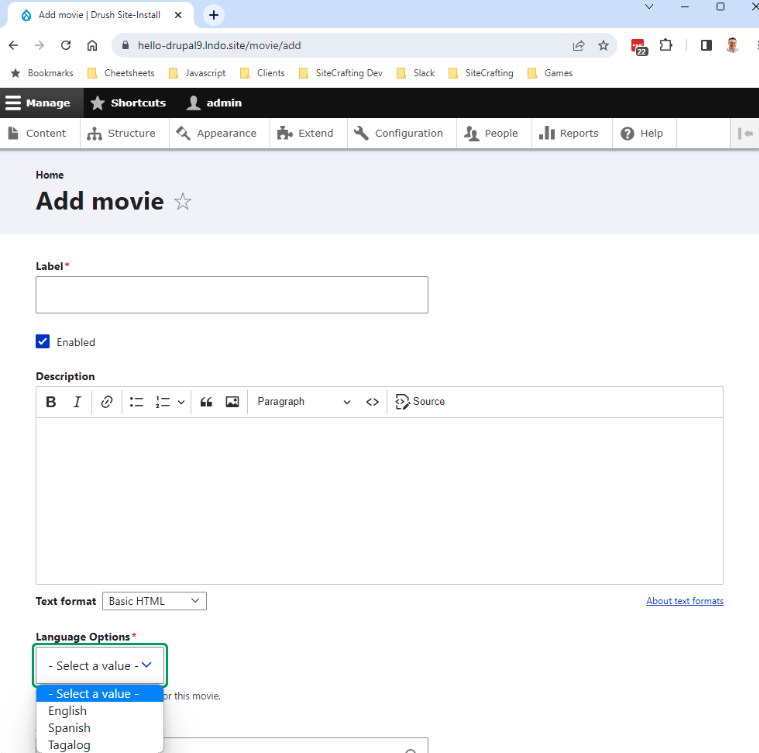759x753 pixels.
Task: Toggle bold formatting in Description editor
Action: click(x=51, y=402)
